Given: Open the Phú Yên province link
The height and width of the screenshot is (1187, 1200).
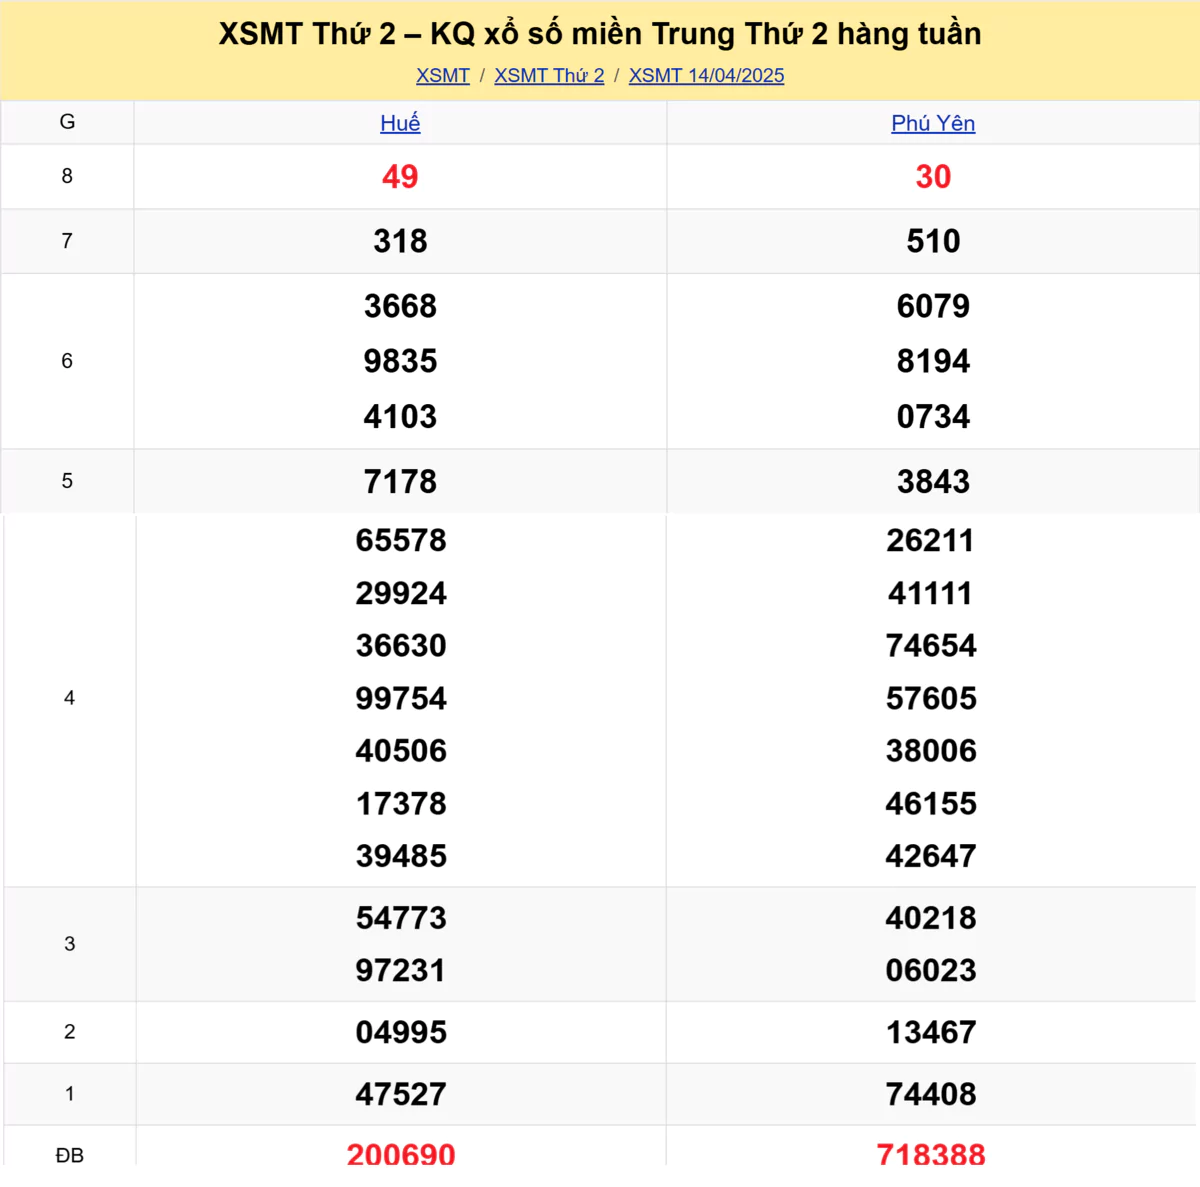Looking at the screenshot, I should 933,123.
